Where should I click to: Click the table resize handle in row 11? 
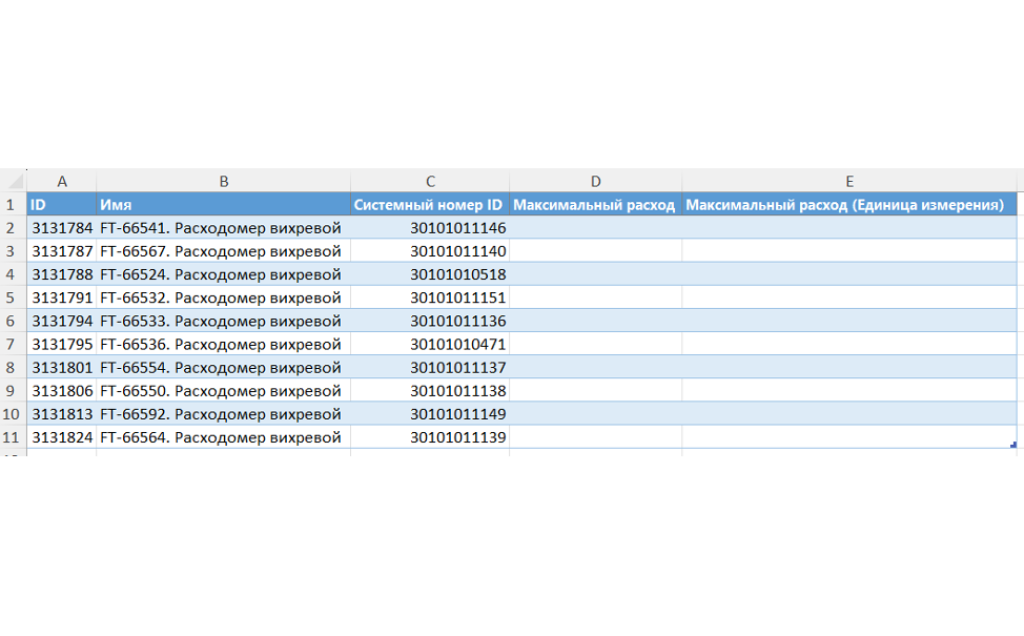1014,445
